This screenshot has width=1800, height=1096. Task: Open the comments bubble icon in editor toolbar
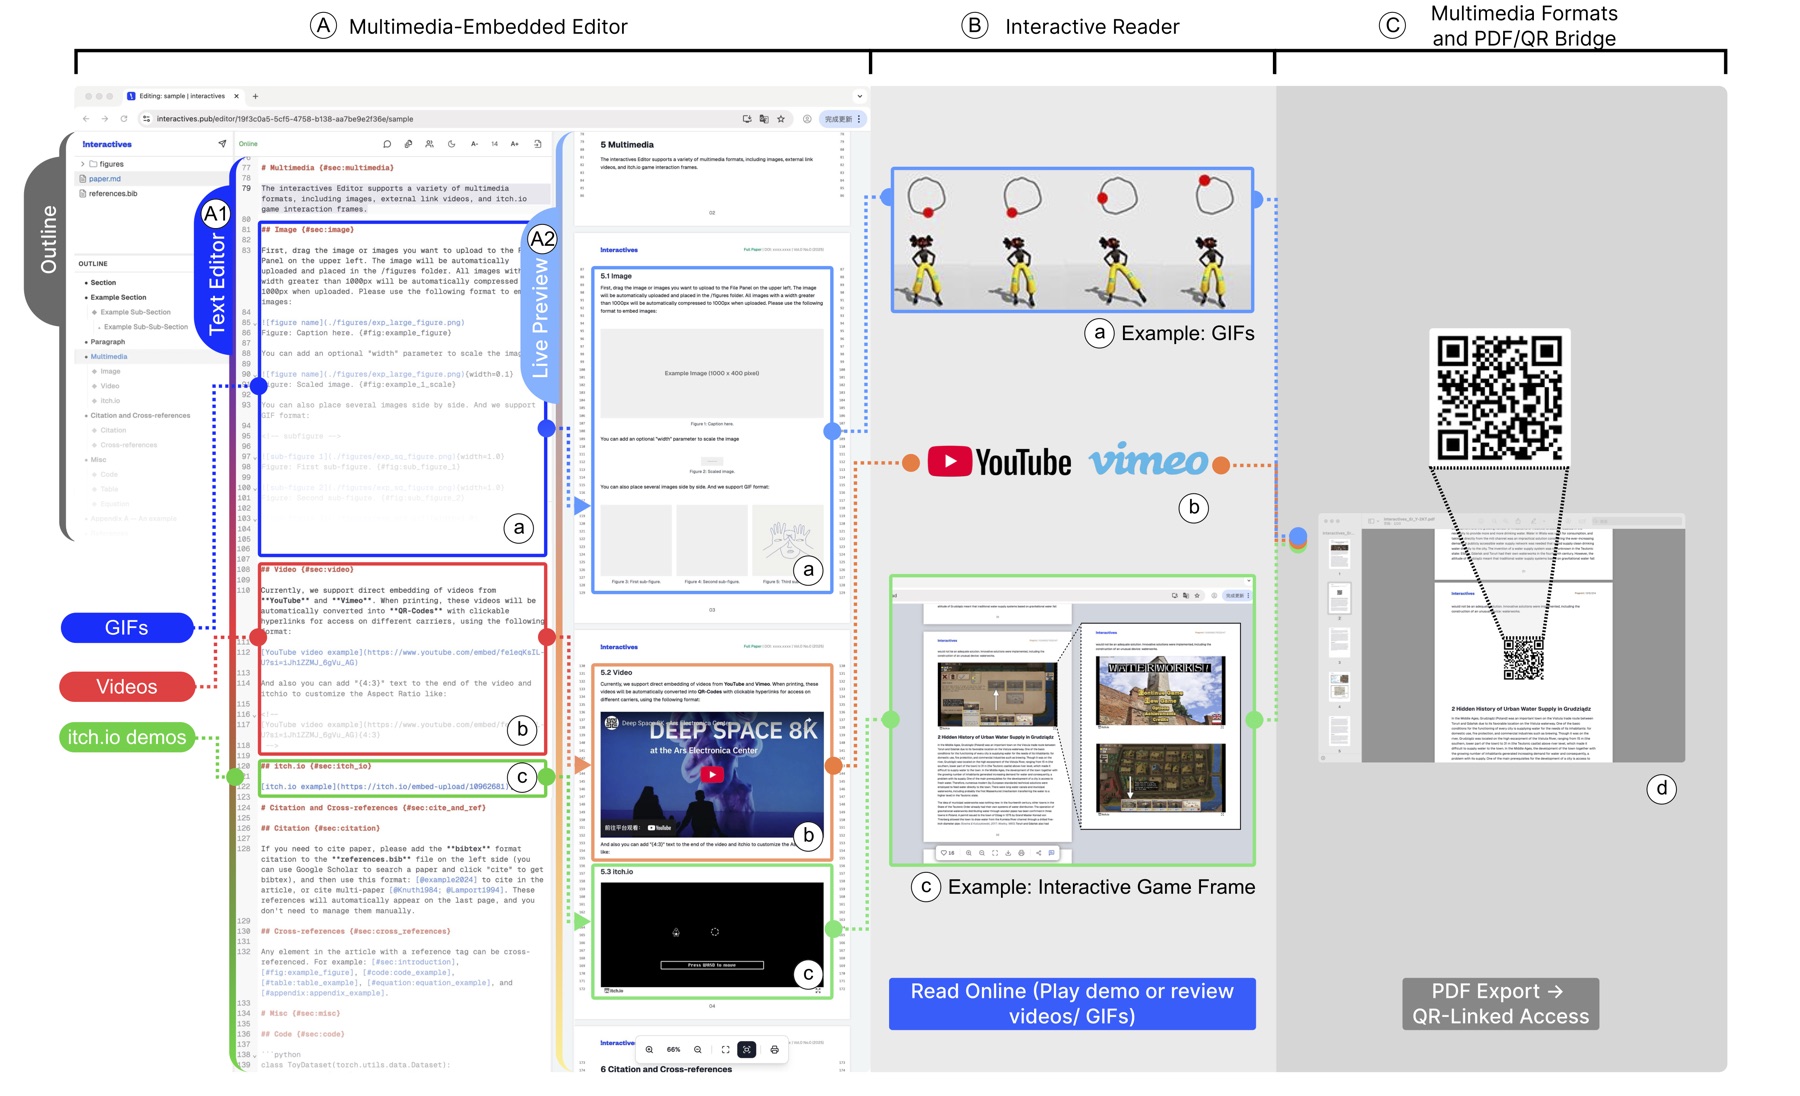tap(387, 144)
